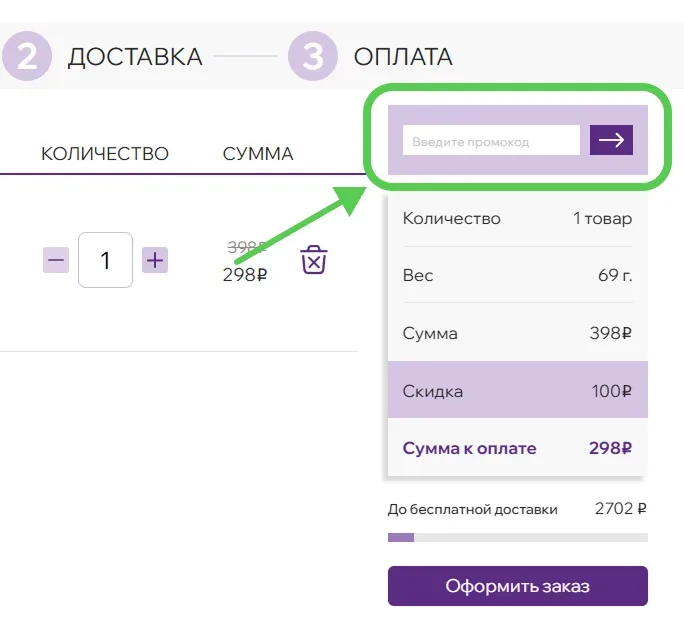Decrease quantity with the minus button

[56, 260]
